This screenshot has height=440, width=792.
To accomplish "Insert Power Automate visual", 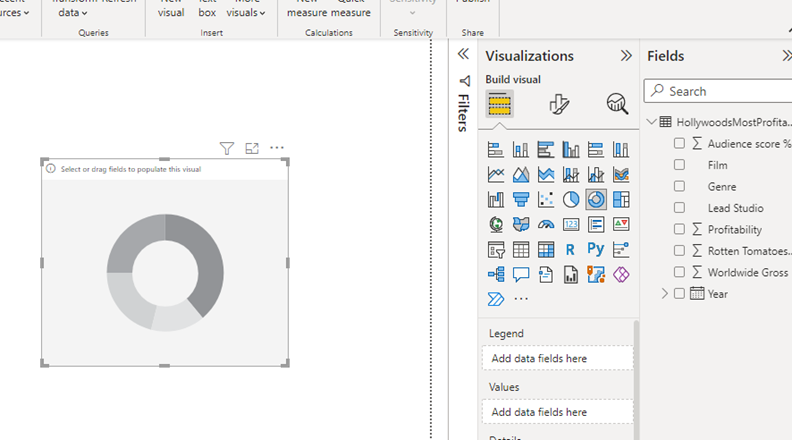I will tap(496, 299).
